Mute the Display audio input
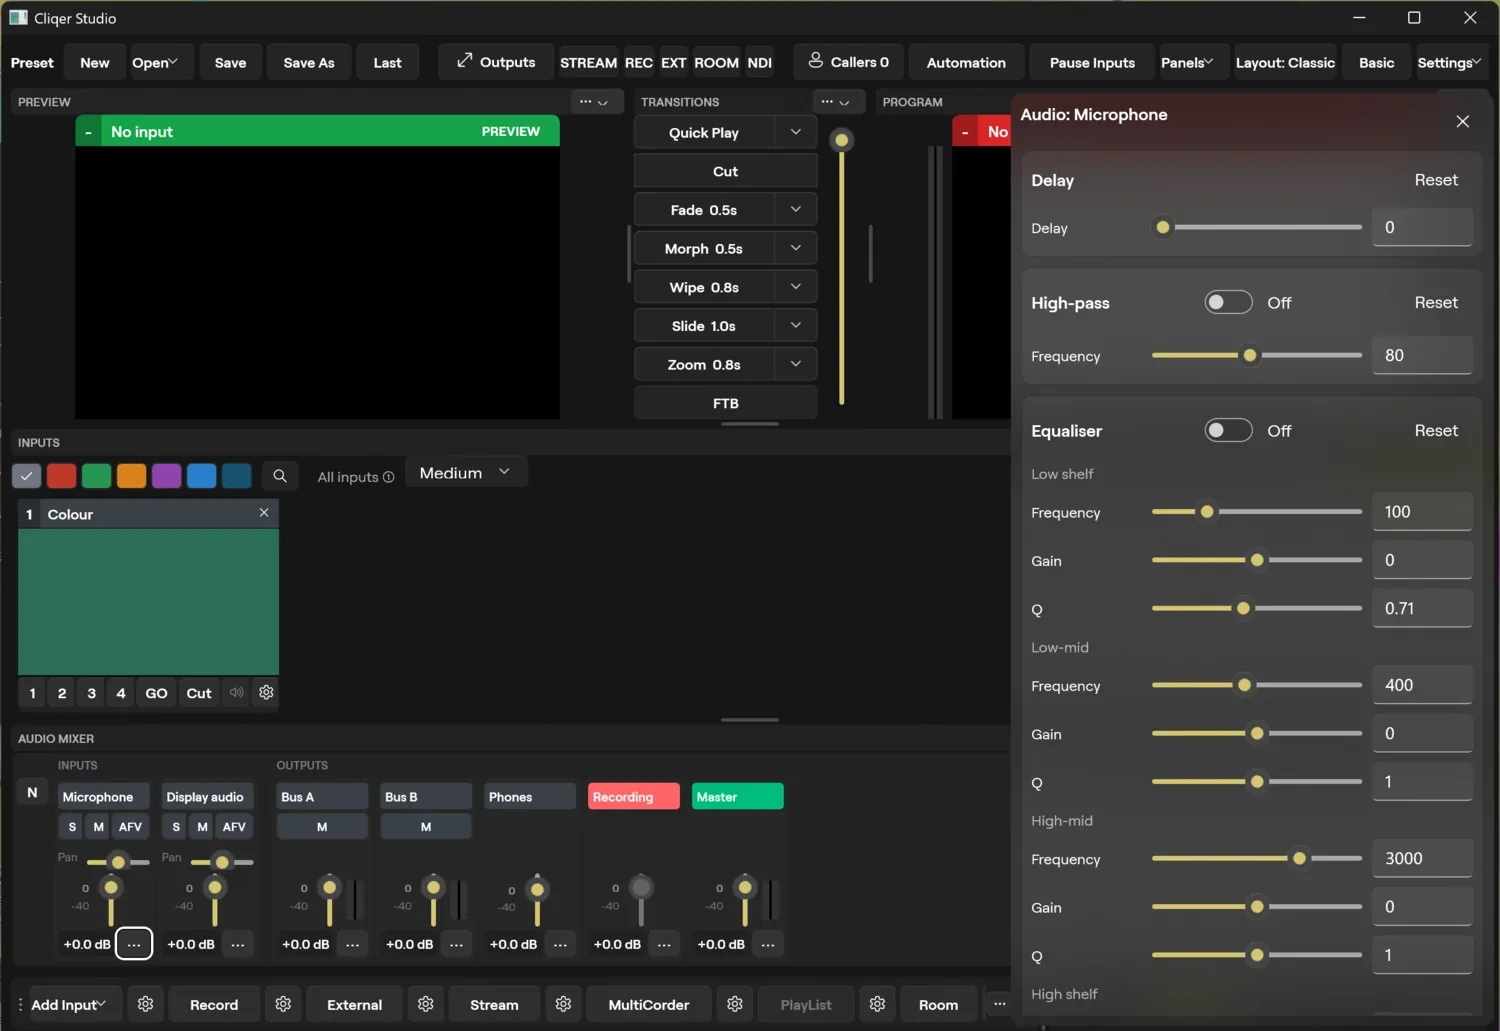 pos(202,827)
